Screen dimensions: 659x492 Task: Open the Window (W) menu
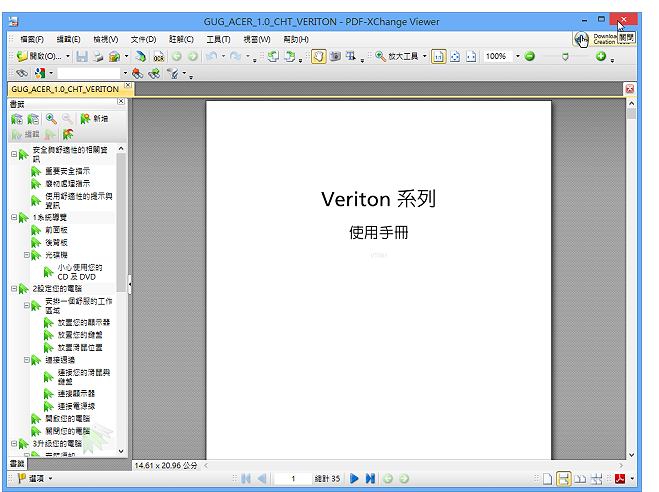257,39
